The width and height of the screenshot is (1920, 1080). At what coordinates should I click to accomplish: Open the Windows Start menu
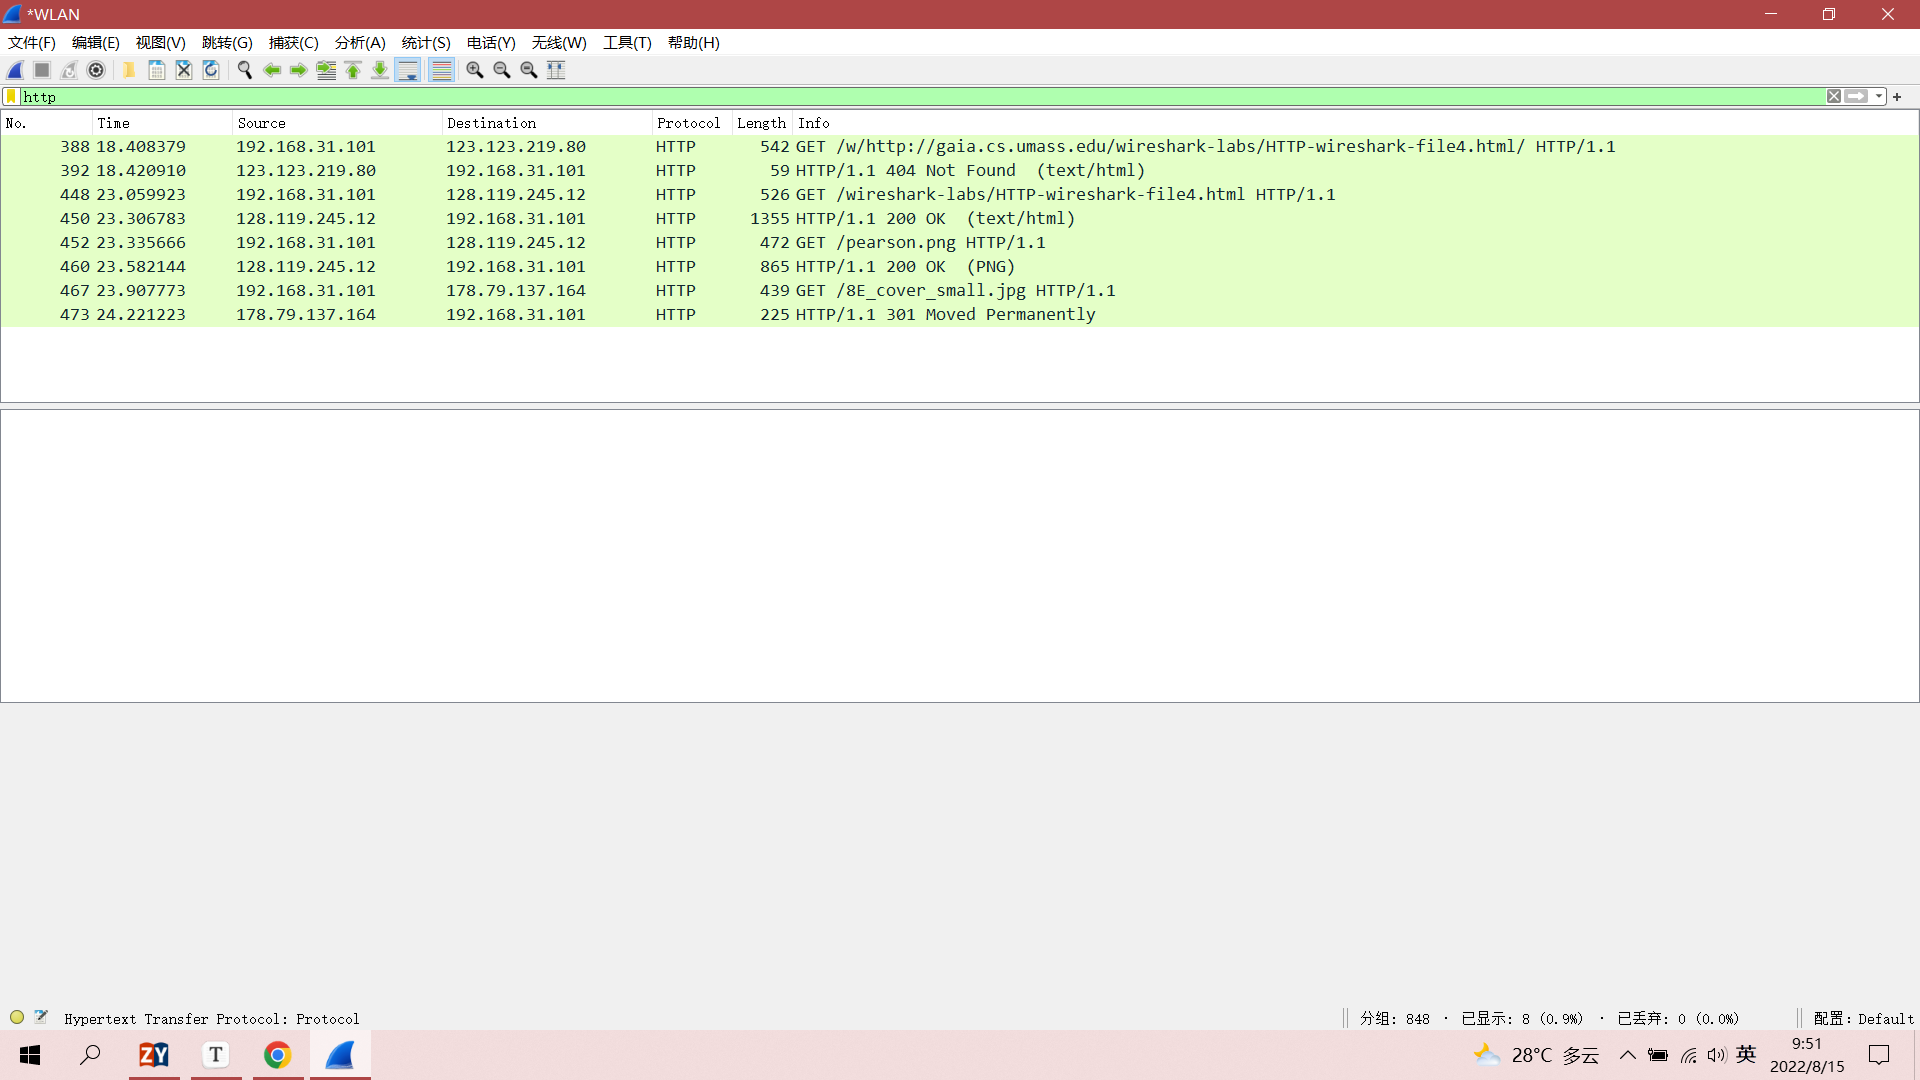coord(30,1055)
